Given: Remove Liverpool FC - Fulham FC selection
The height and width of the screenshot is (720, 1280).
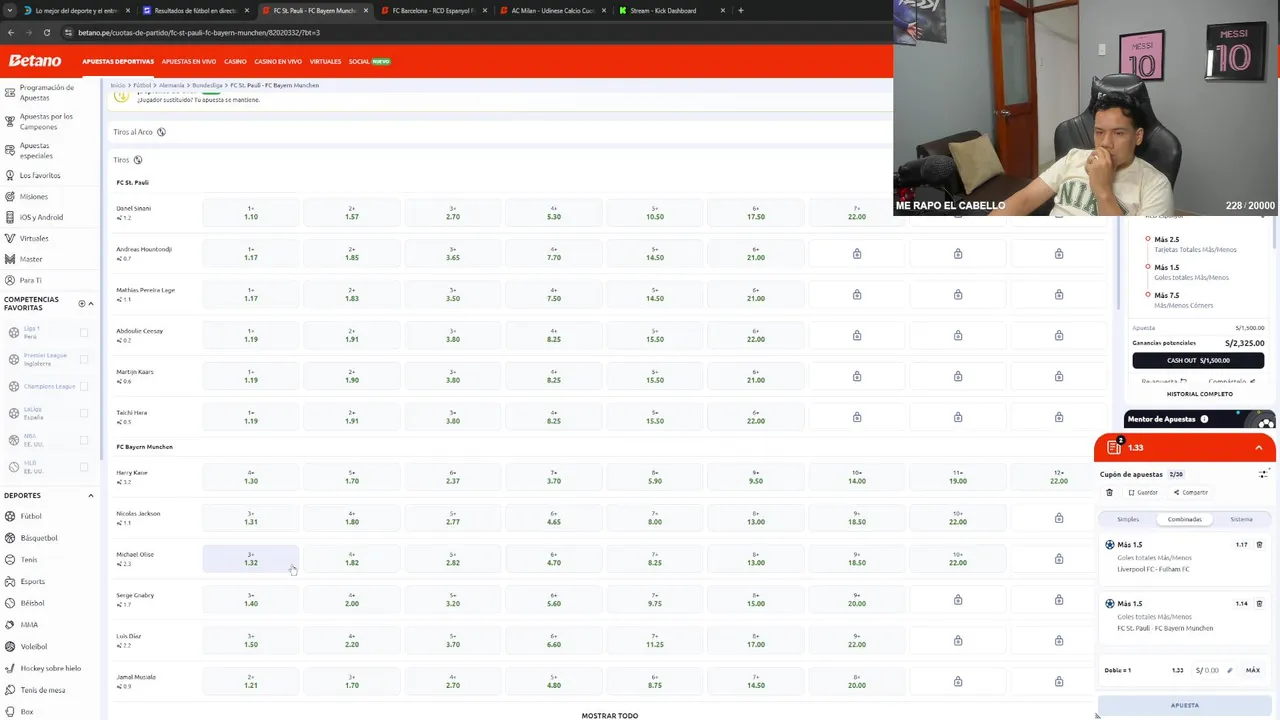Looking at the screenshot, I should (1259, 545).
